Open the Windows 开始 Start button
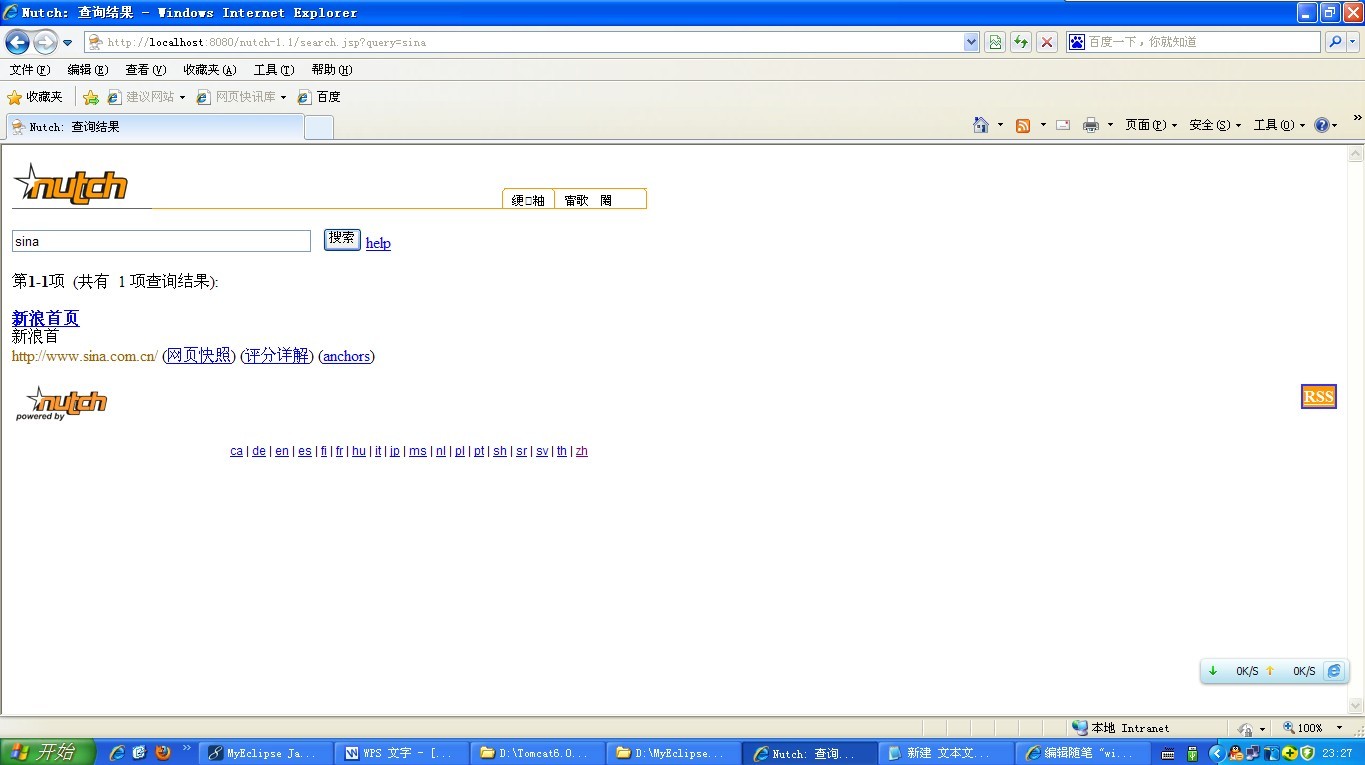The image size is (1365, 765). (48, 752)
